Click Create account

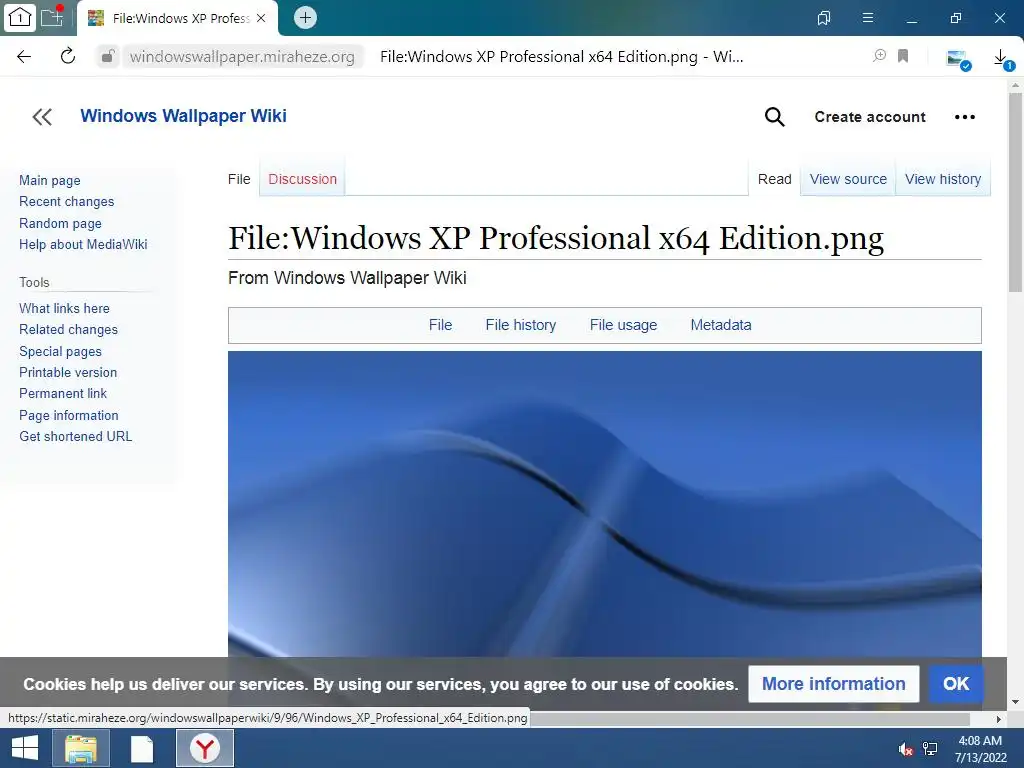pos(870,117)
